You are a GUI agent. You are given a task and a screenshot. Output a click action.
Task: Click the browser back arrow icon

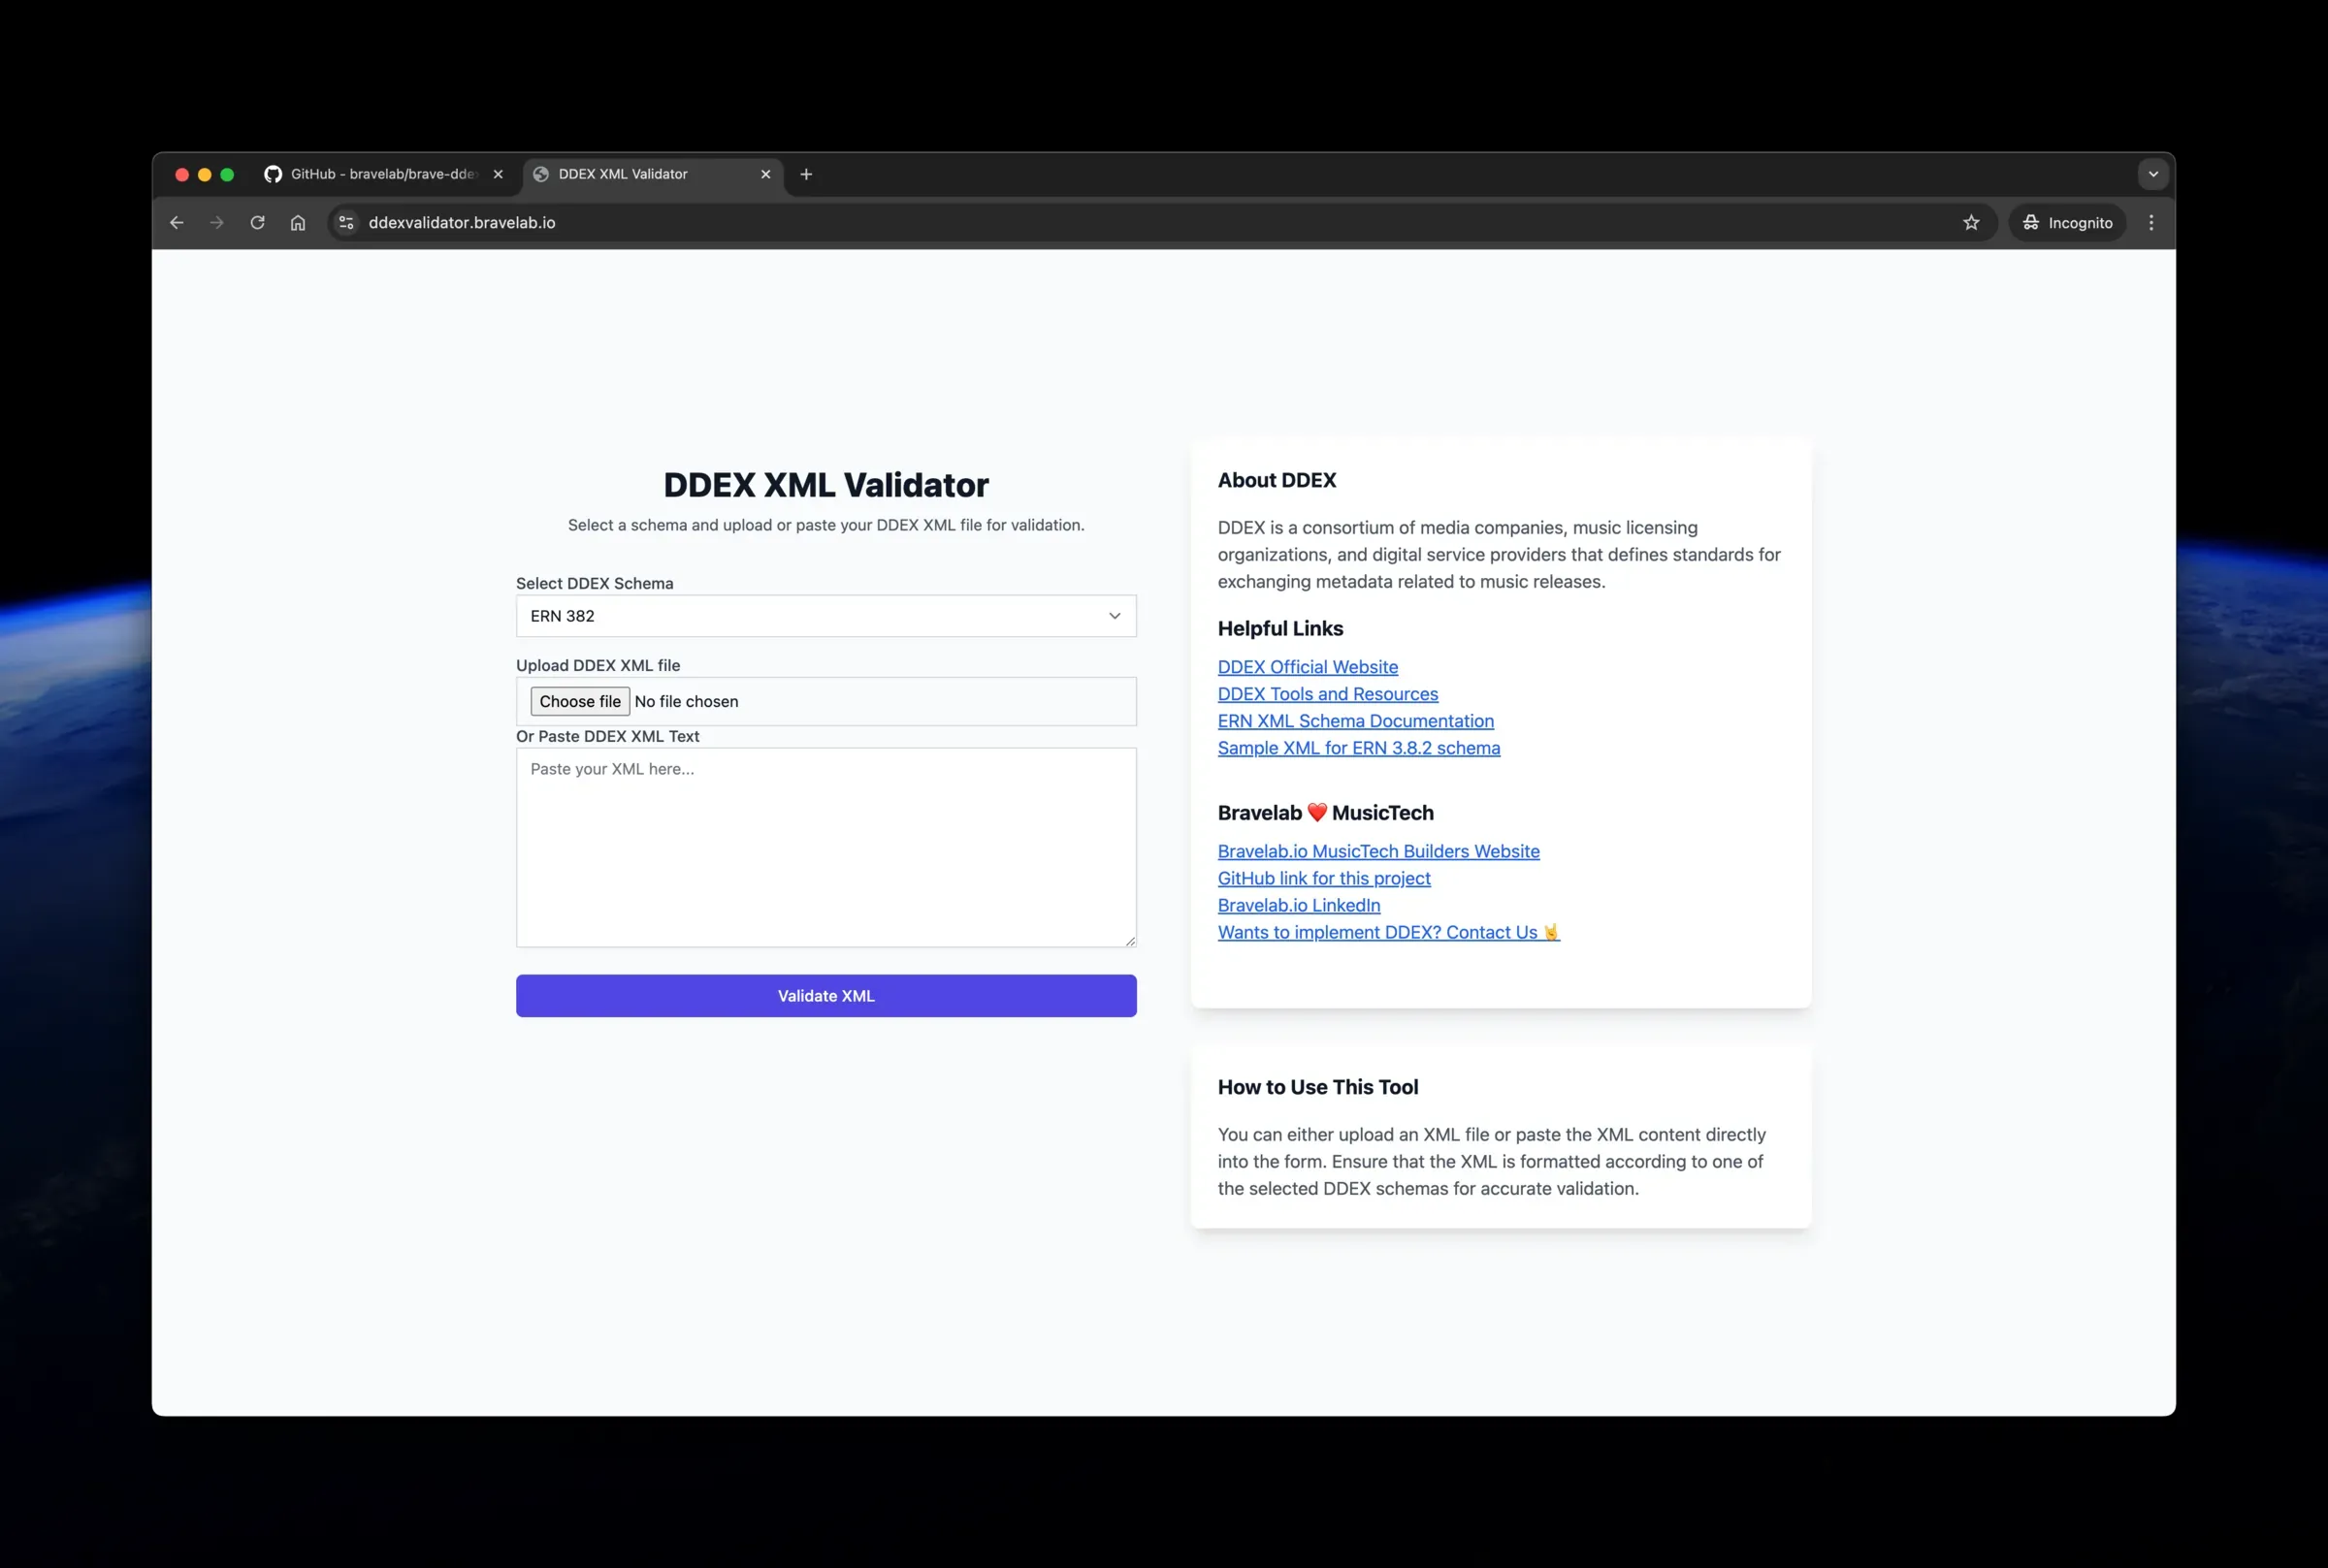tap(177, 222)
